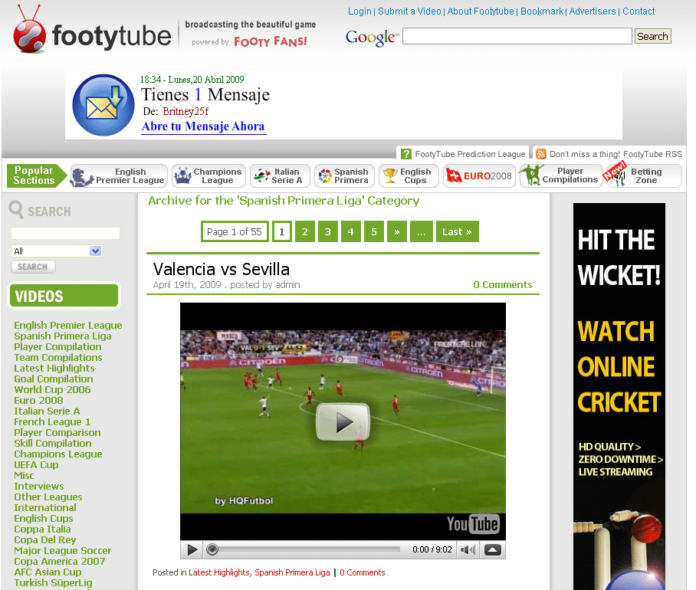Open the Login link

[x=360, y=12]
